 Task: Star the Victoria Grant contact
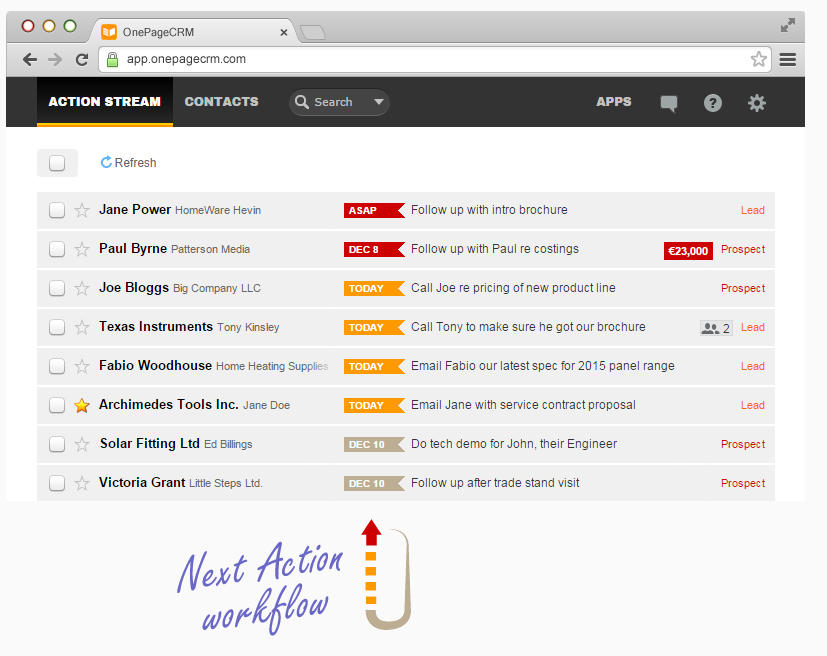coord(82,484)
